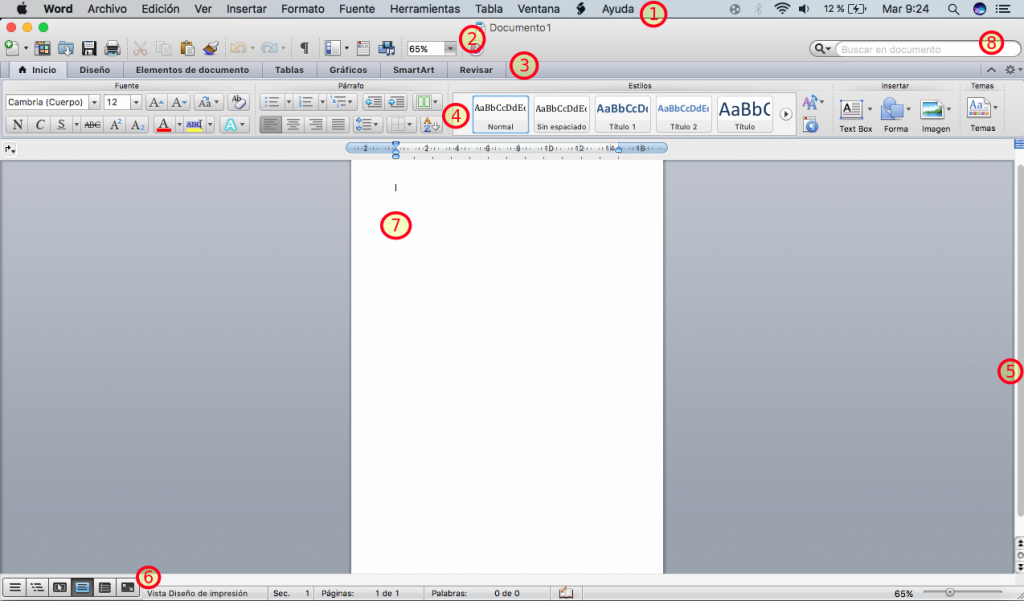Select the Columns icon in Párrafo group
This screenshot has width=1024, height=601.
point(422,101)
